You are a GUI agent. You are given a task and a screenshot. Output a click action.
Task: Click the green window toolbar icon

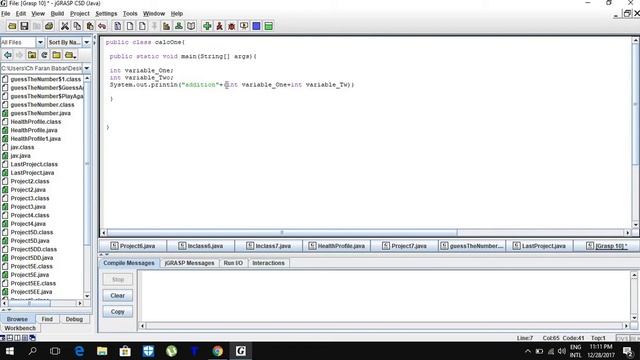pos(269,26)
